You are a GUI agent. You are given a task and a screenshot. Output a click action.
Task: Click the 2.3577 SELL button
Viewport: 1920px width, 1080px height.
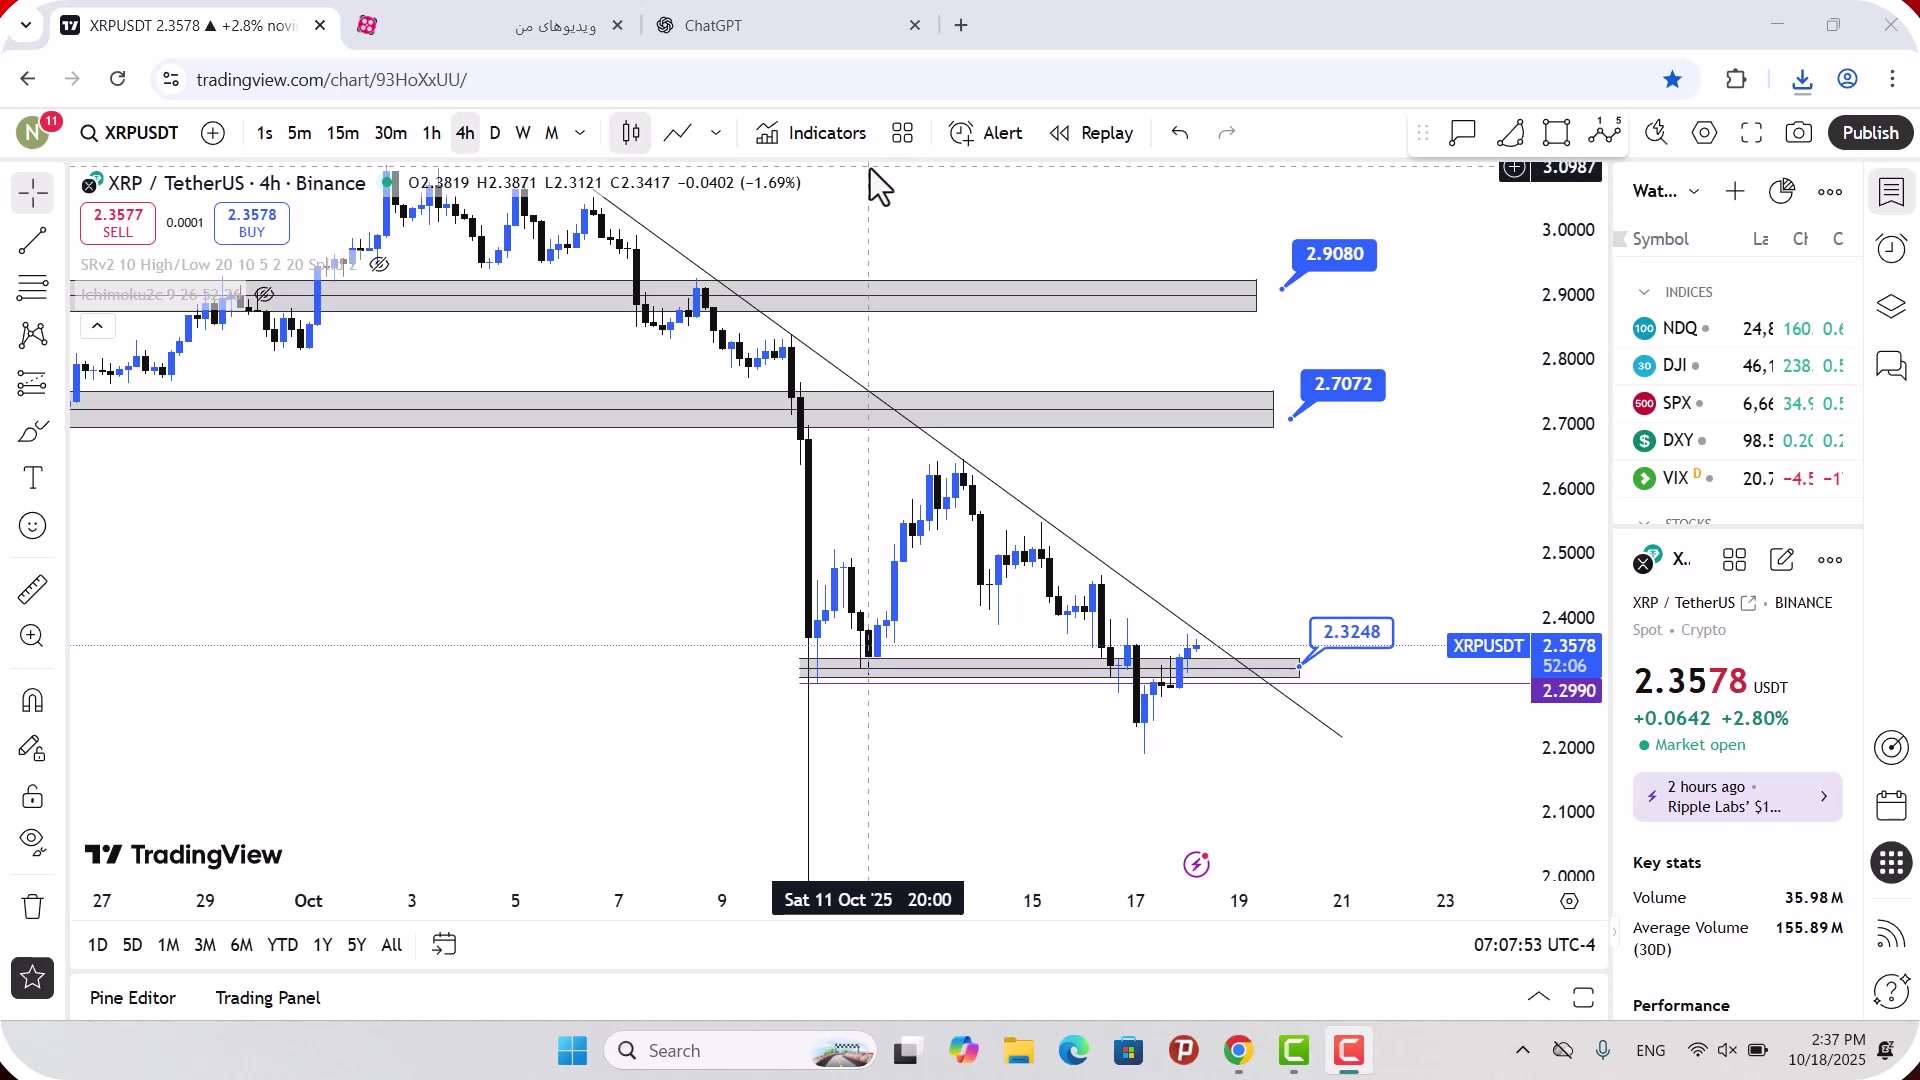point(118,223)
